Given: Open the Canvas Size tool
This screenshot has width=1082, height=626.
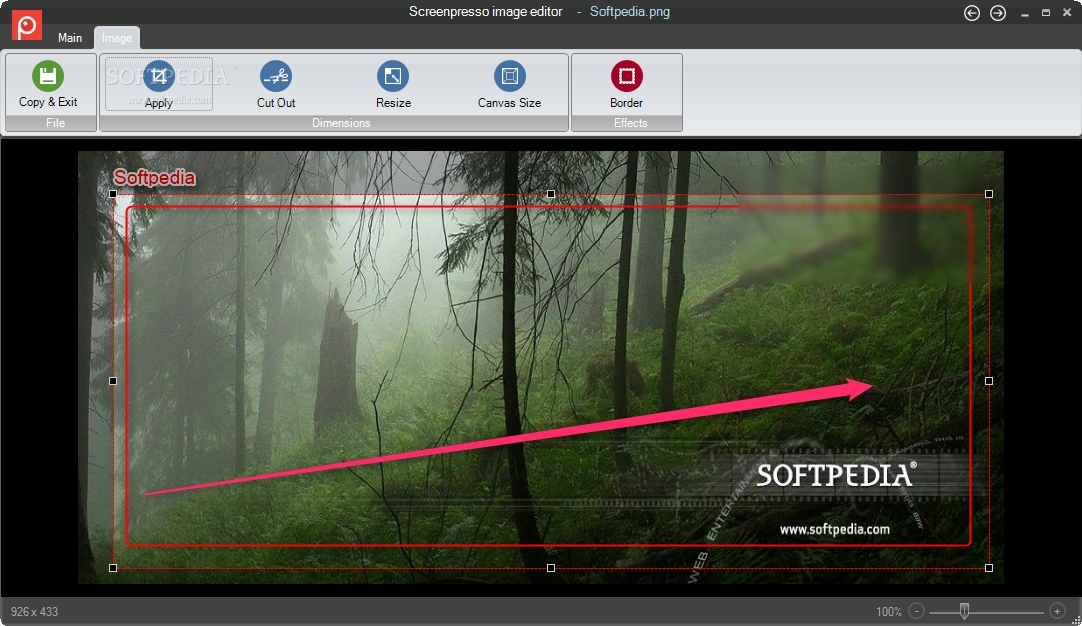Looking at the screenshot, I should [x=509, y=84].
